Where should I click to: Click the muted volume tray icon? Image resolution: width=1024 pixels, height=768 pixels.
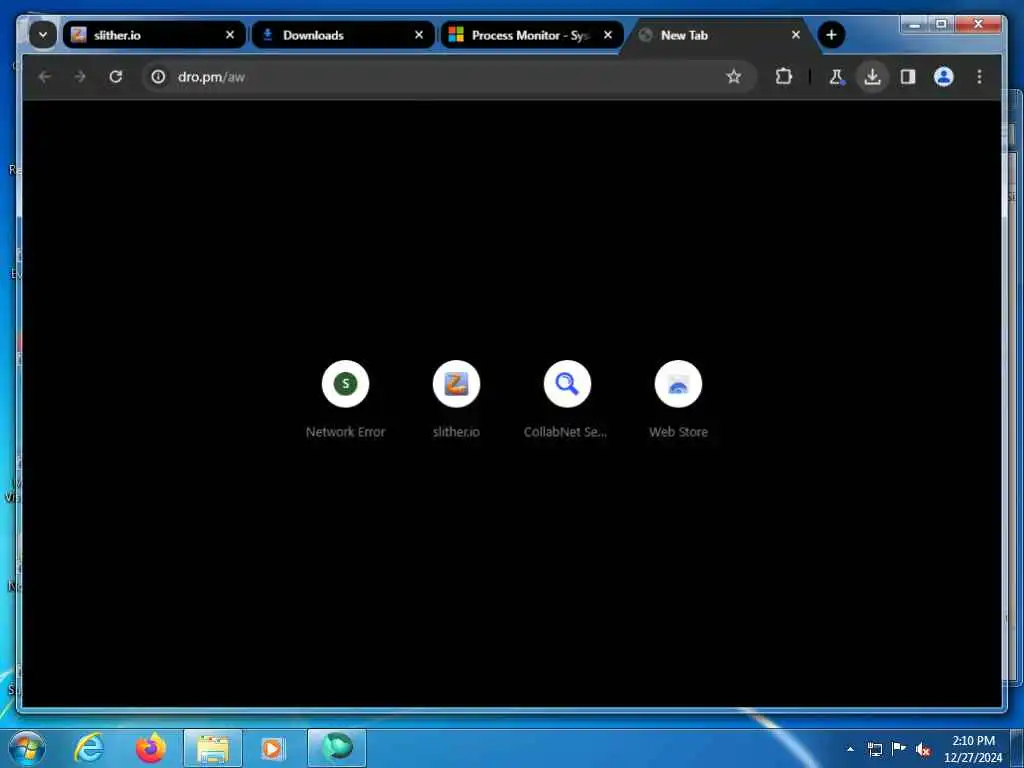(x=923, y=750)
